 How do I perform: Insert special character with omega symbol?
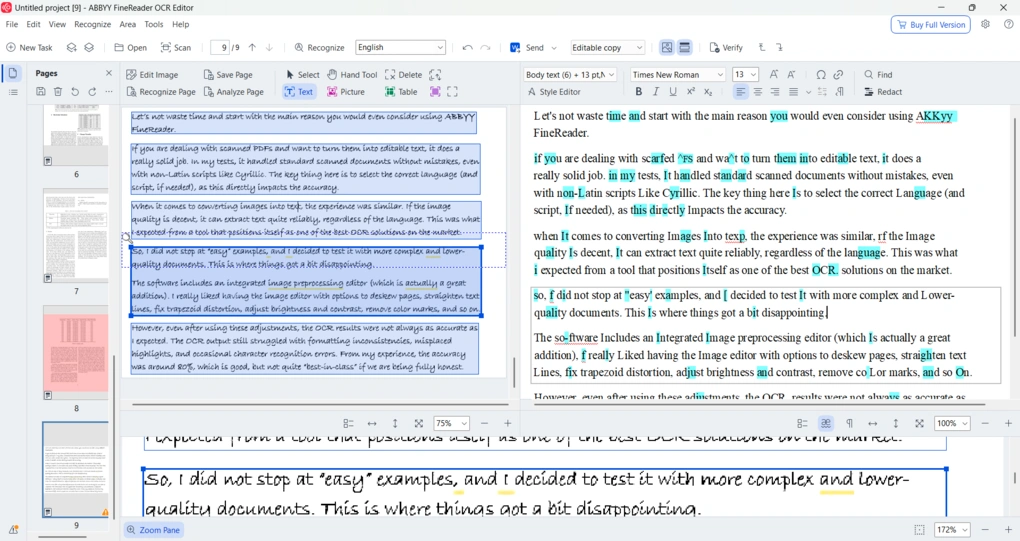tap(821, 75)
